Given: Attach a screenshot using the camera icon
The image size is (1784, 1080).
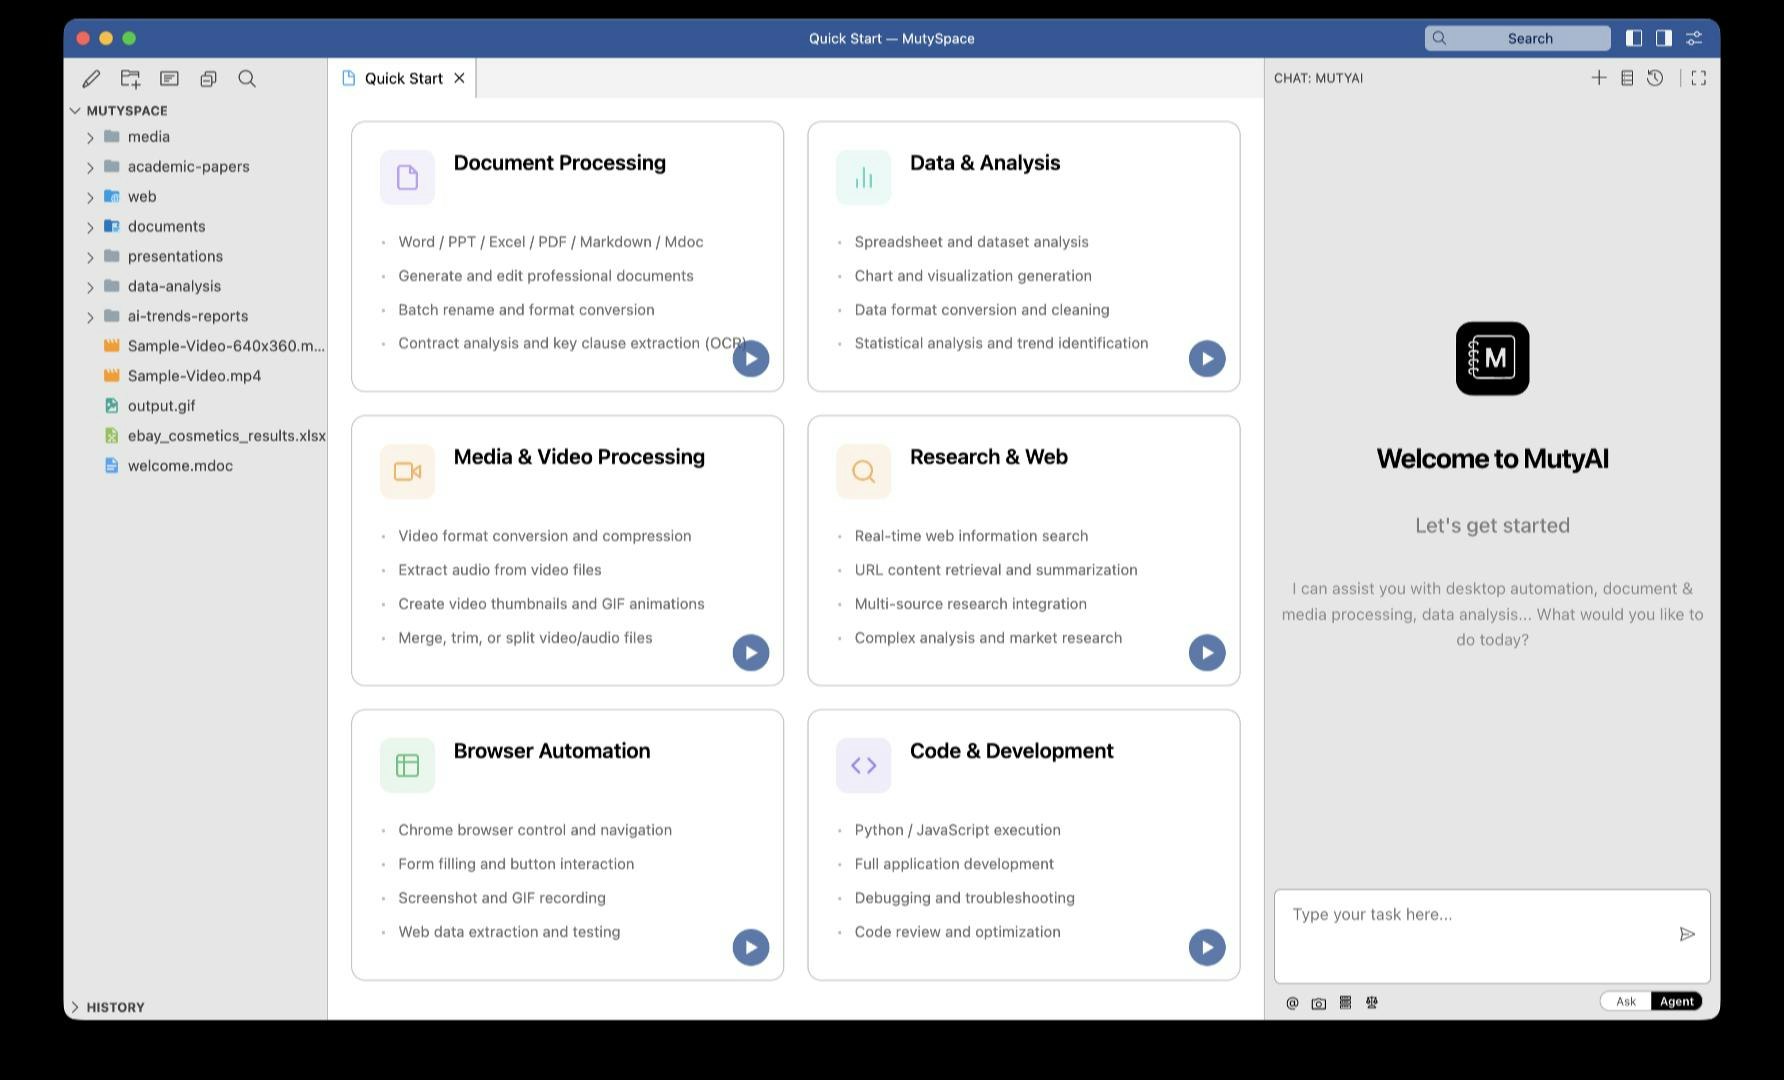Looking at the screenshot, I should (1318, 1002).
